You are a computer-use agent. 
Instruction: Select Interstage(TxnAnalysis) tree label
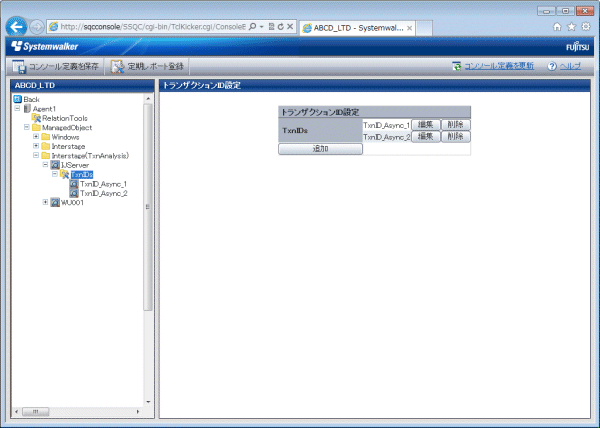pos(90,156)
